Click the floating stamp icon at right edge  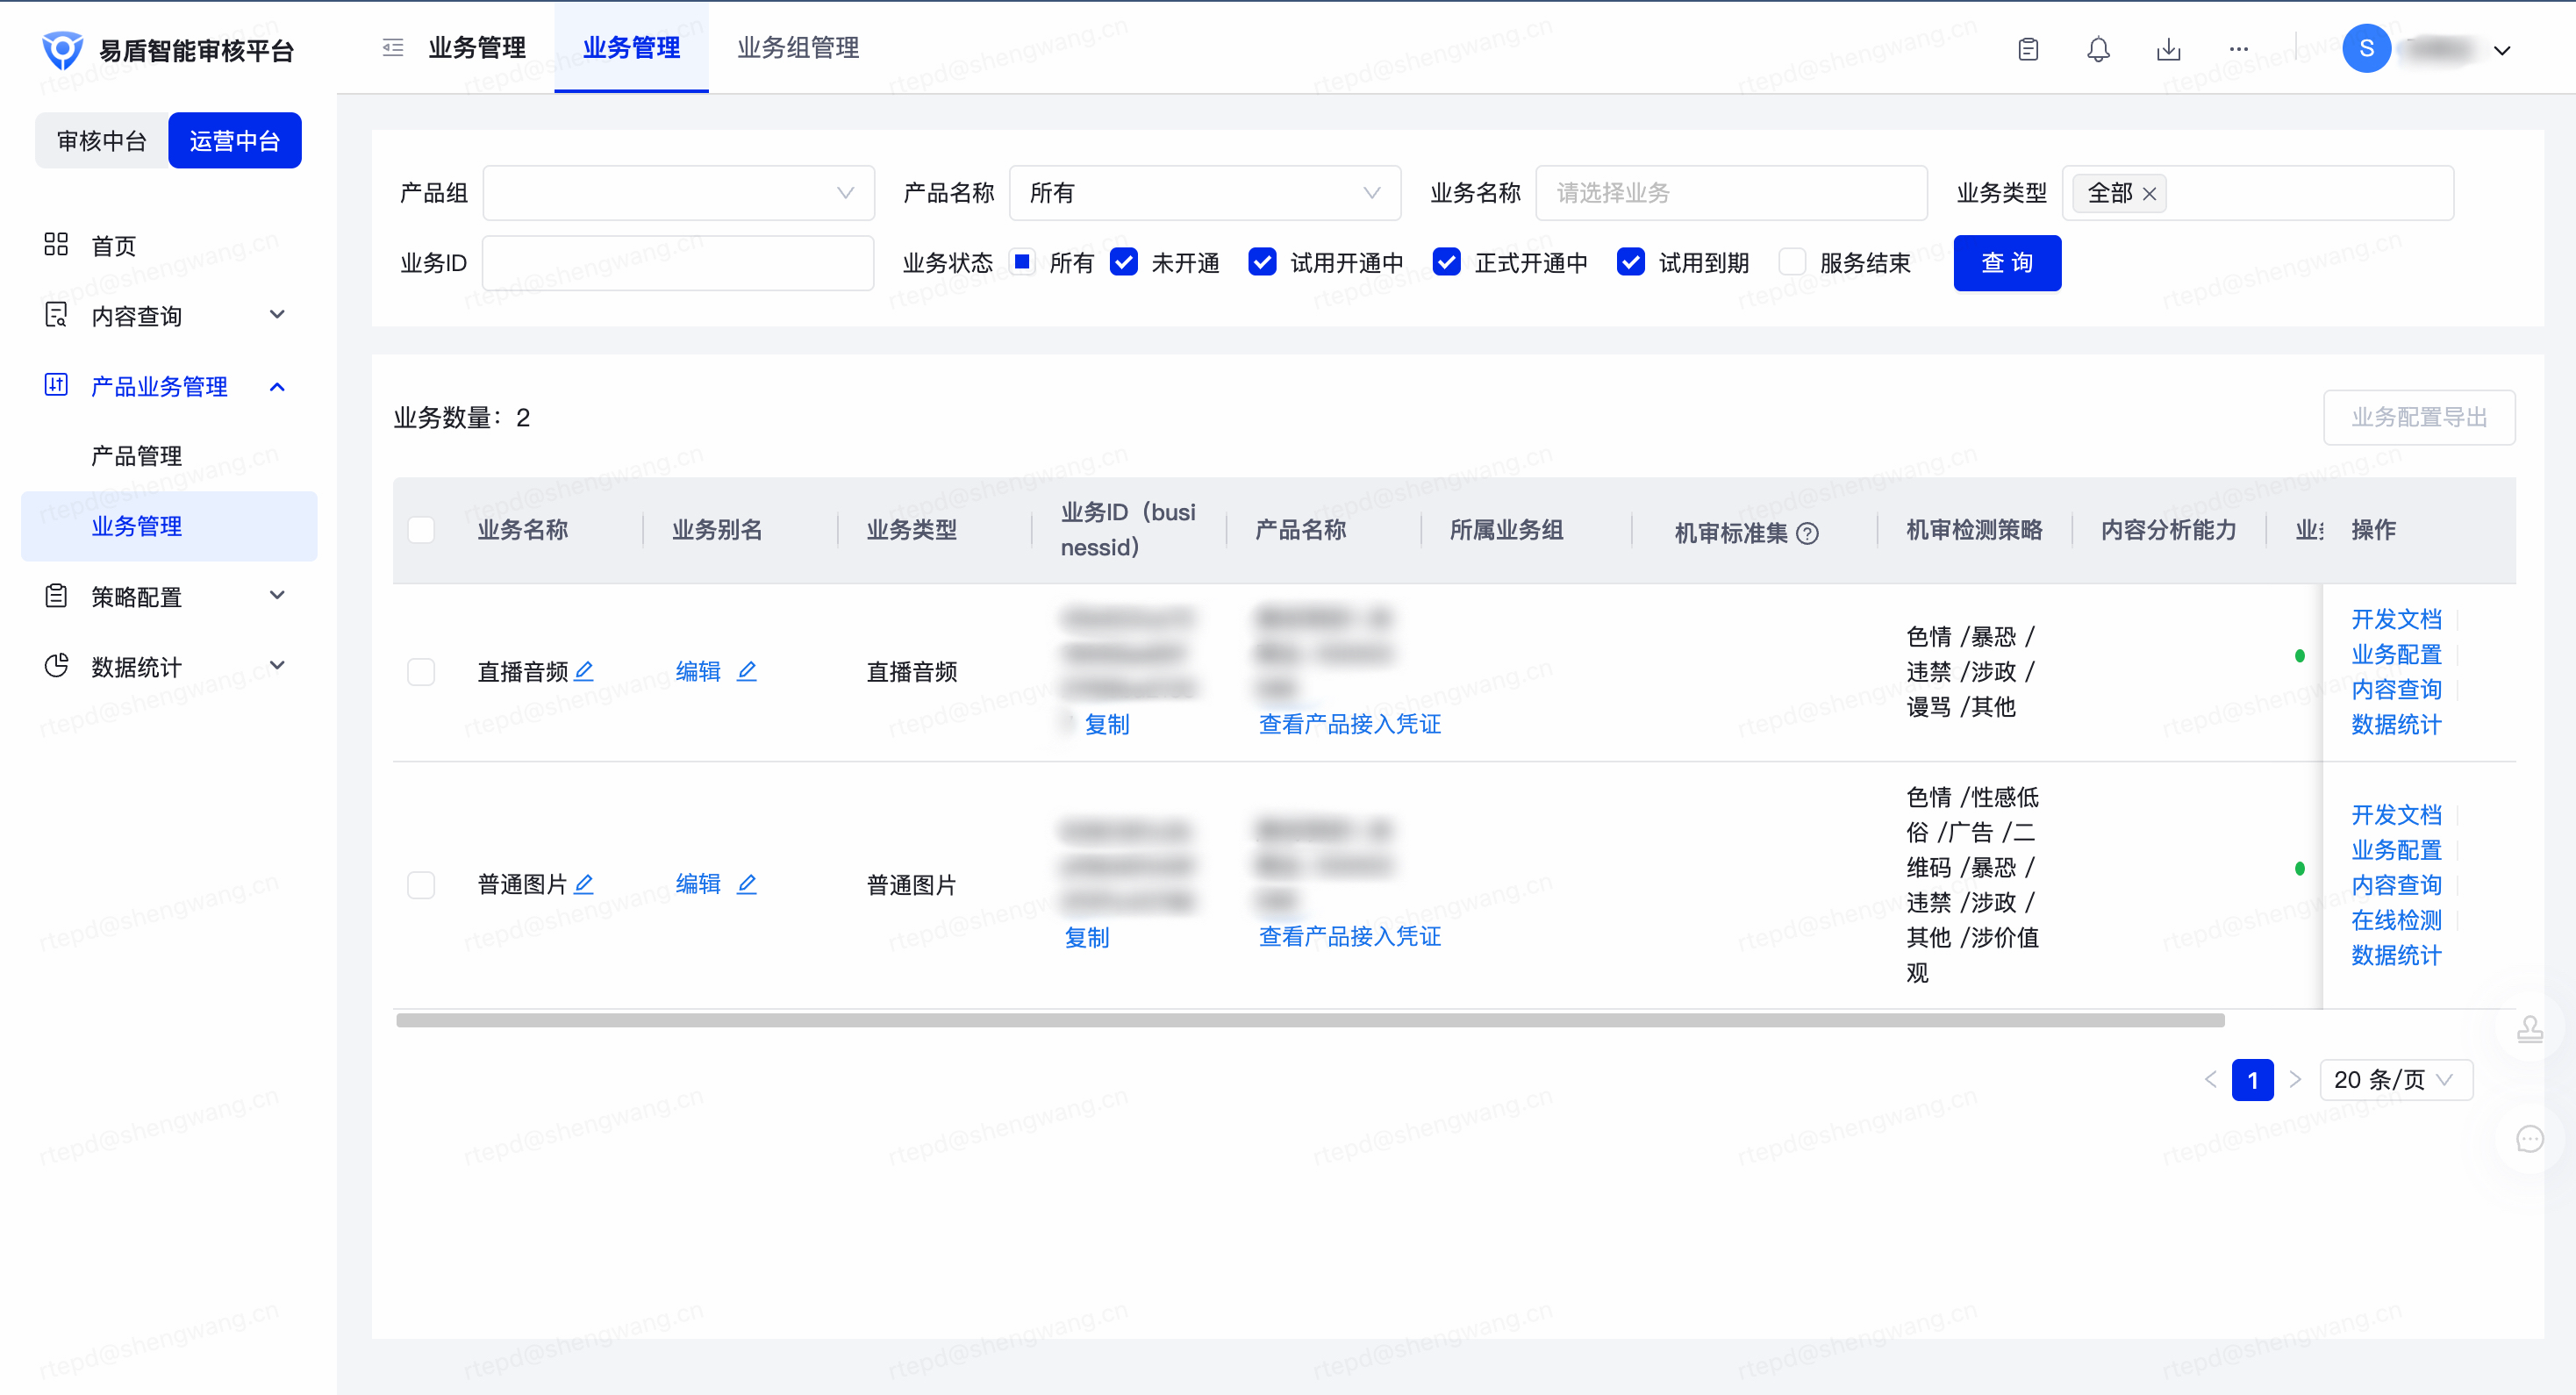coord(2530,1029)
